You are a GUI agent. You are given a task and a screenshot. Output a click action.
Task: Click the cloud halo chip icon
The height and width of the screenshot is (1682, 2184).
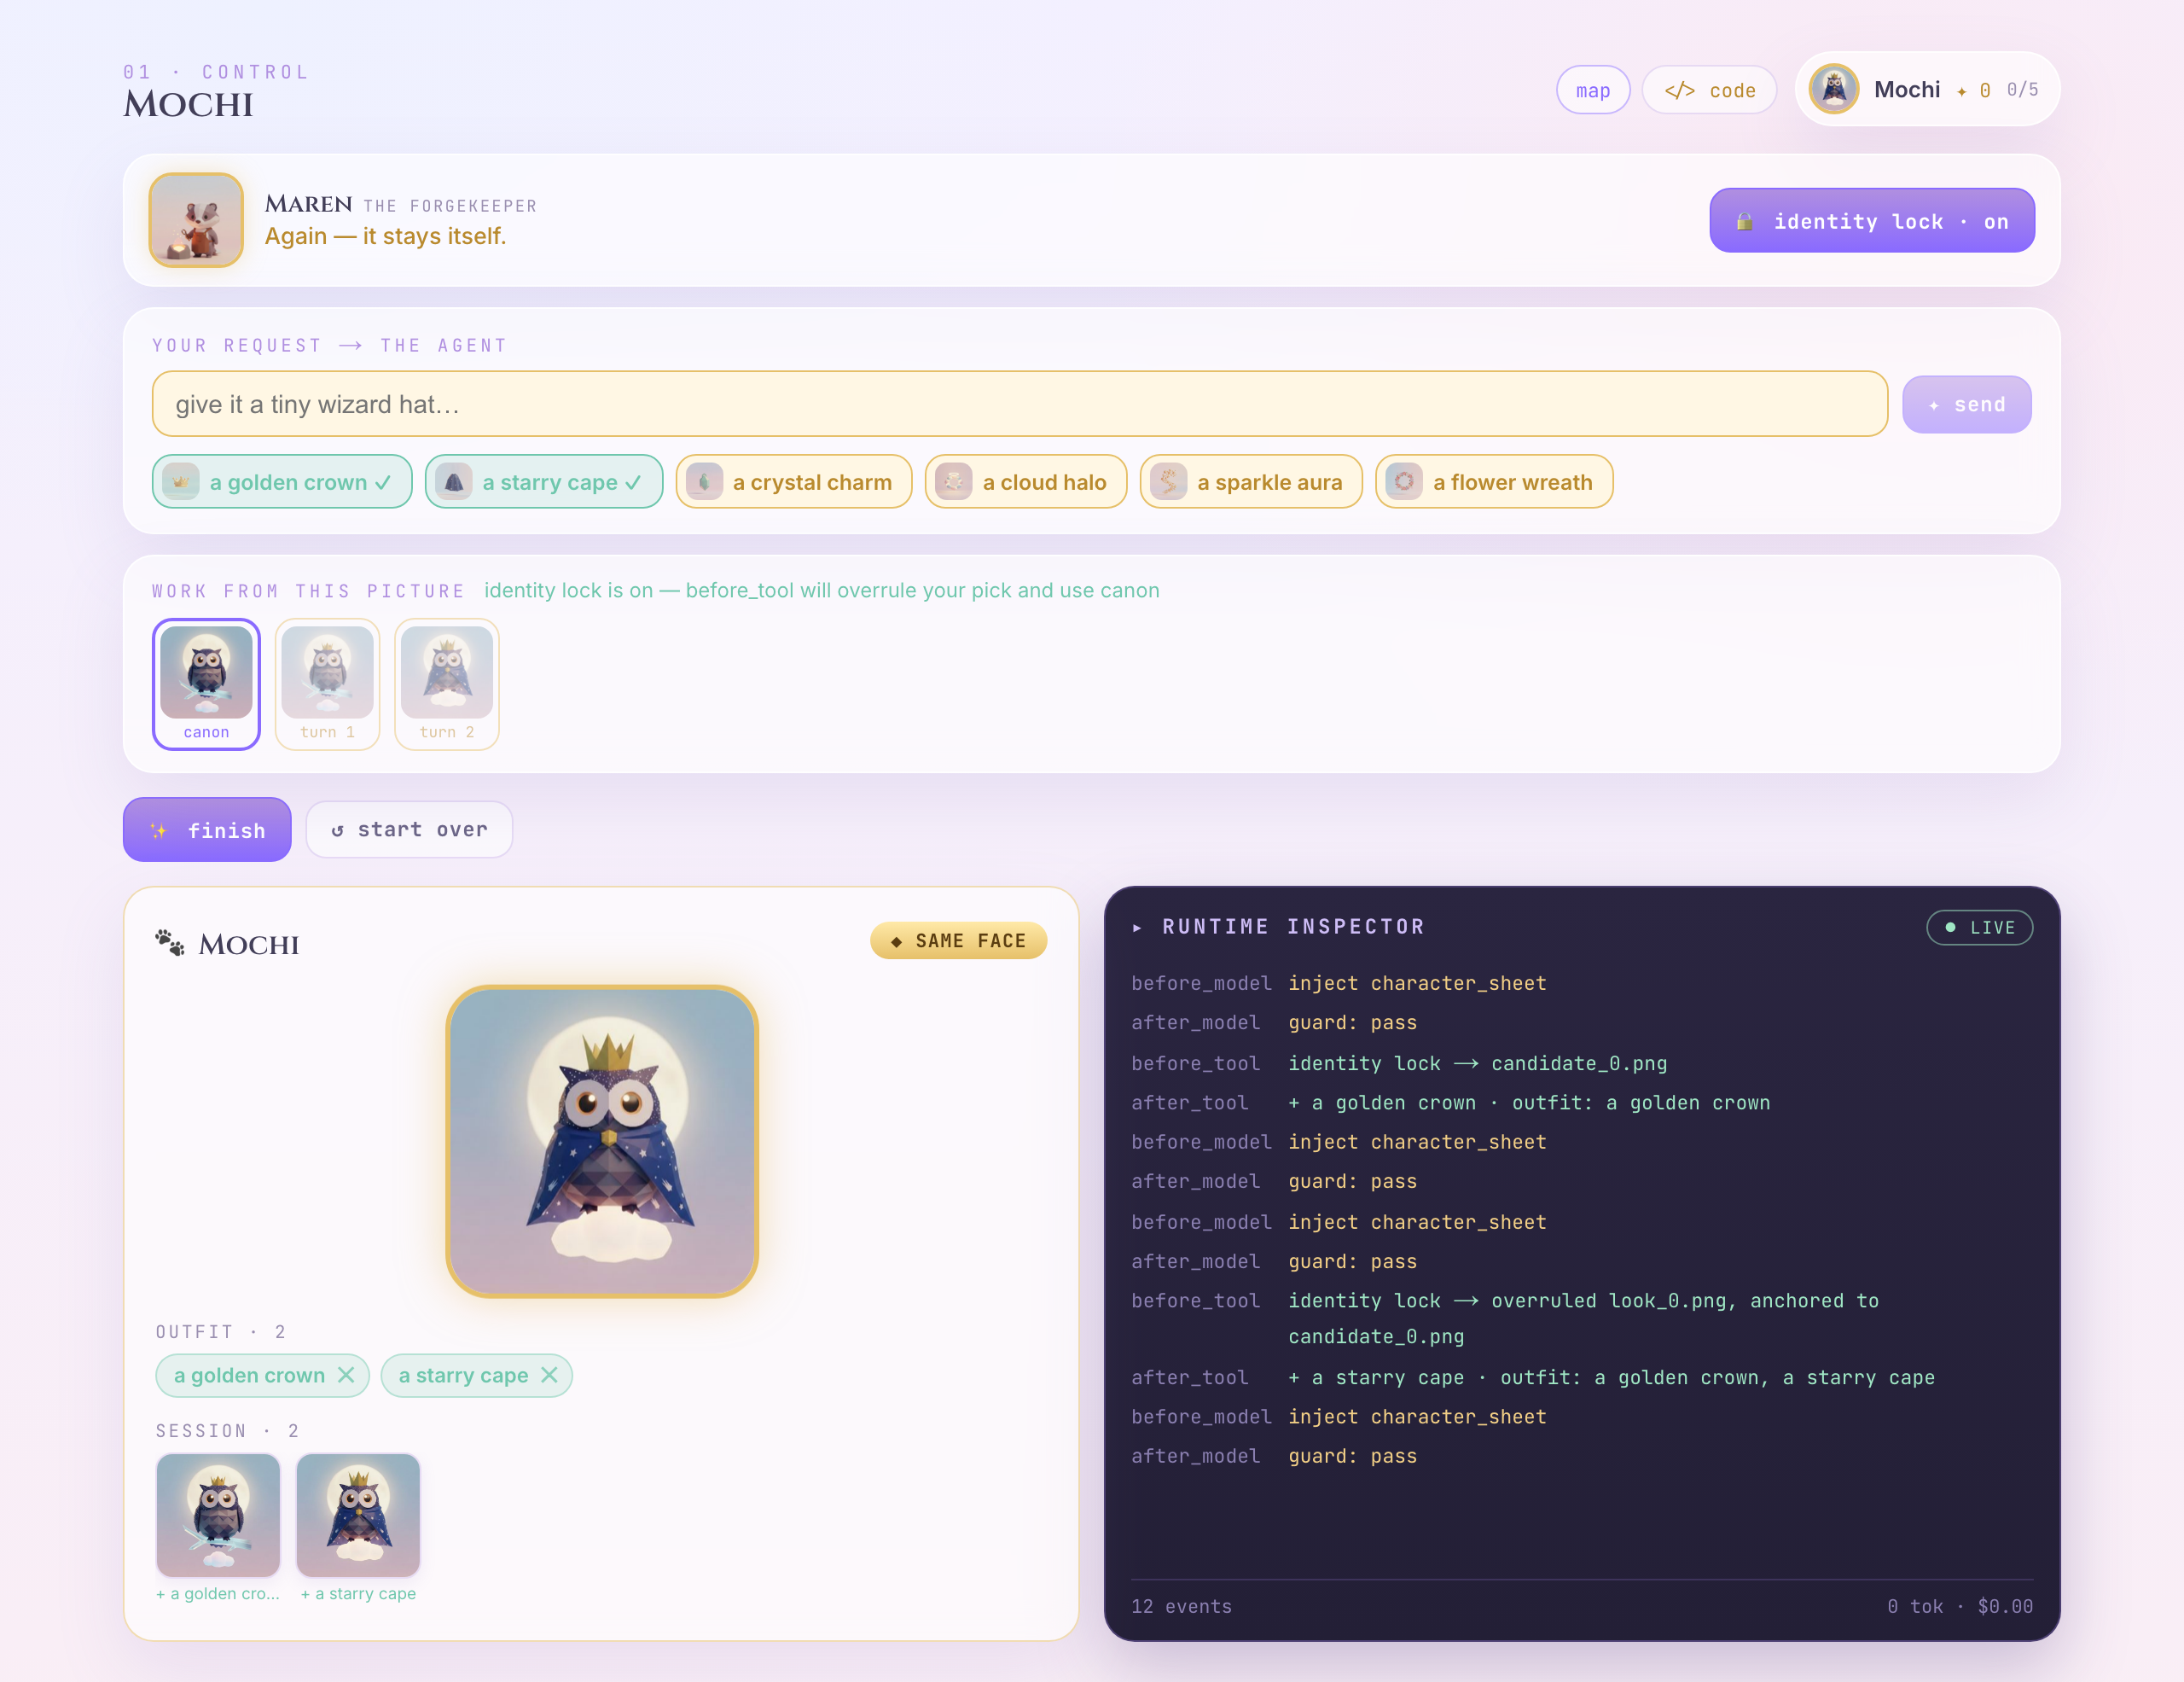coord(954,482)
